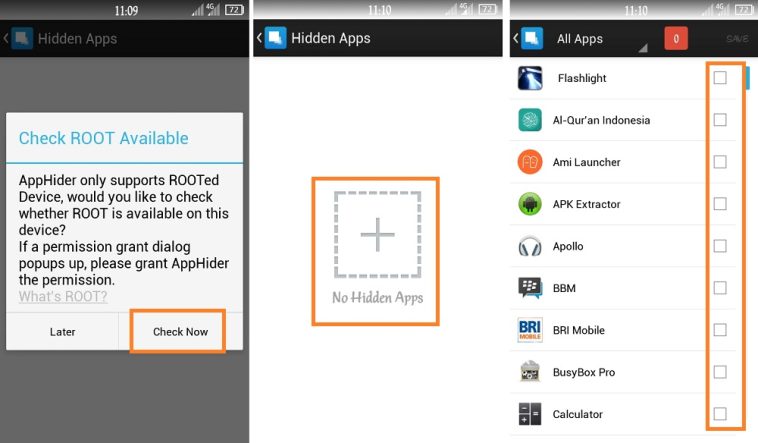Tap the Apollo headphones icon
758x443 pixels.
tap(530, 246)
